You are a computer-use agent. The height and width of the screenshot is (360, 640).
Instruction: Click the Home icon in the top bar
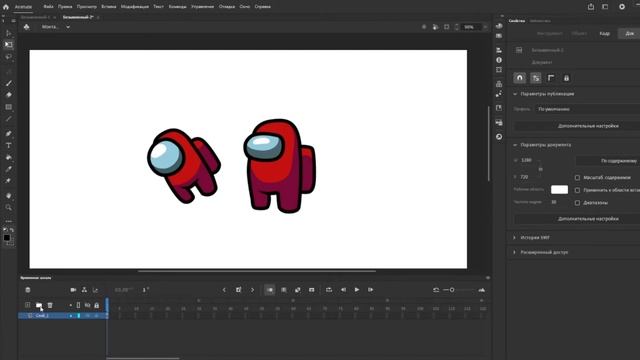click(6, 7)
